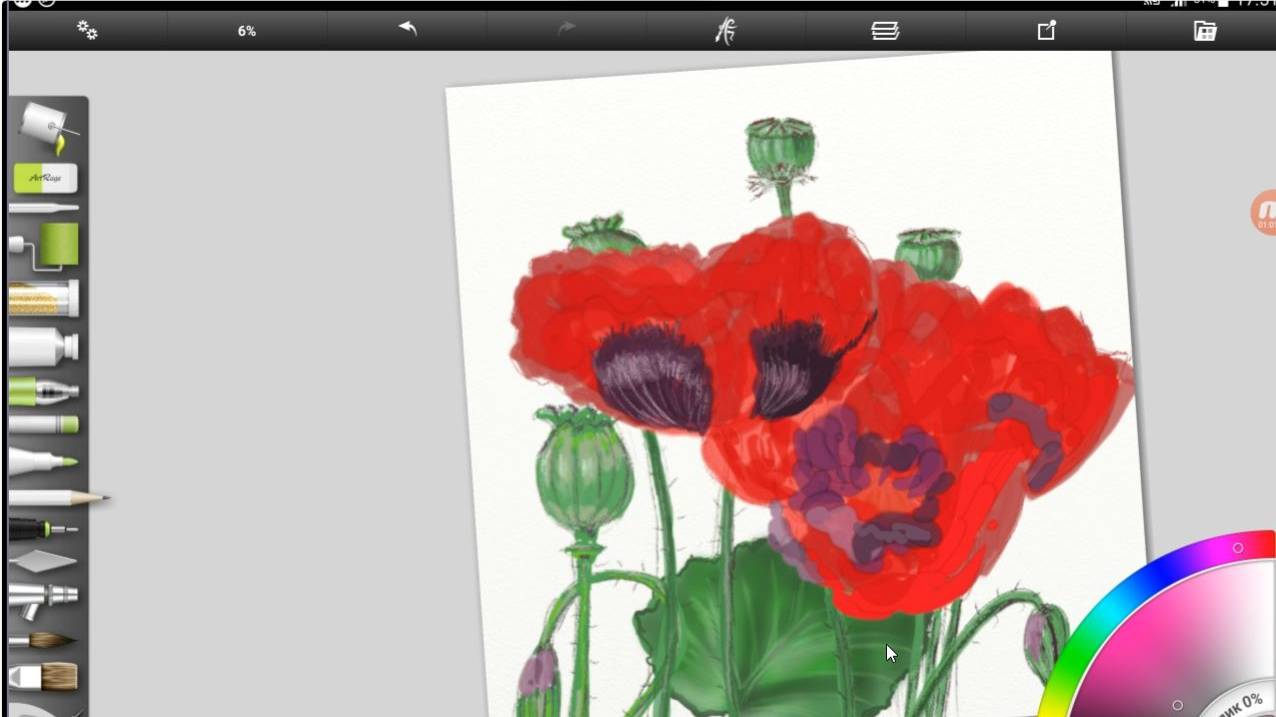Viewport: 1276px width, 717px height.
Task: Select the white felt marker tool
Action: pyautogui.click(x=43, y=461)
